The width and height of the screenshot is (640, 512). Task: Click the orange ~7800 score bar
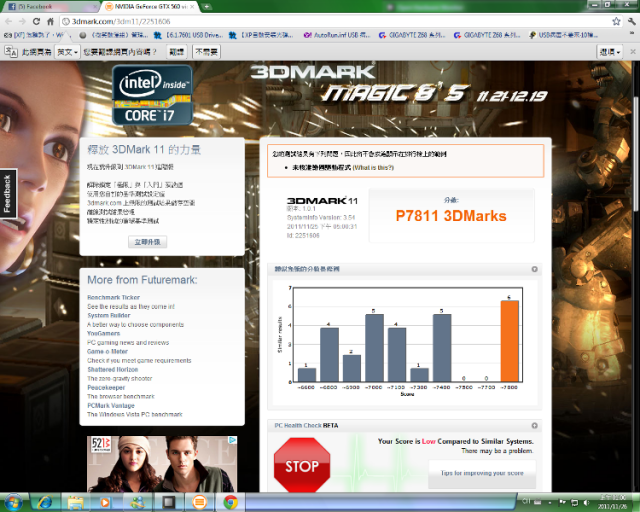pos(509,341)
